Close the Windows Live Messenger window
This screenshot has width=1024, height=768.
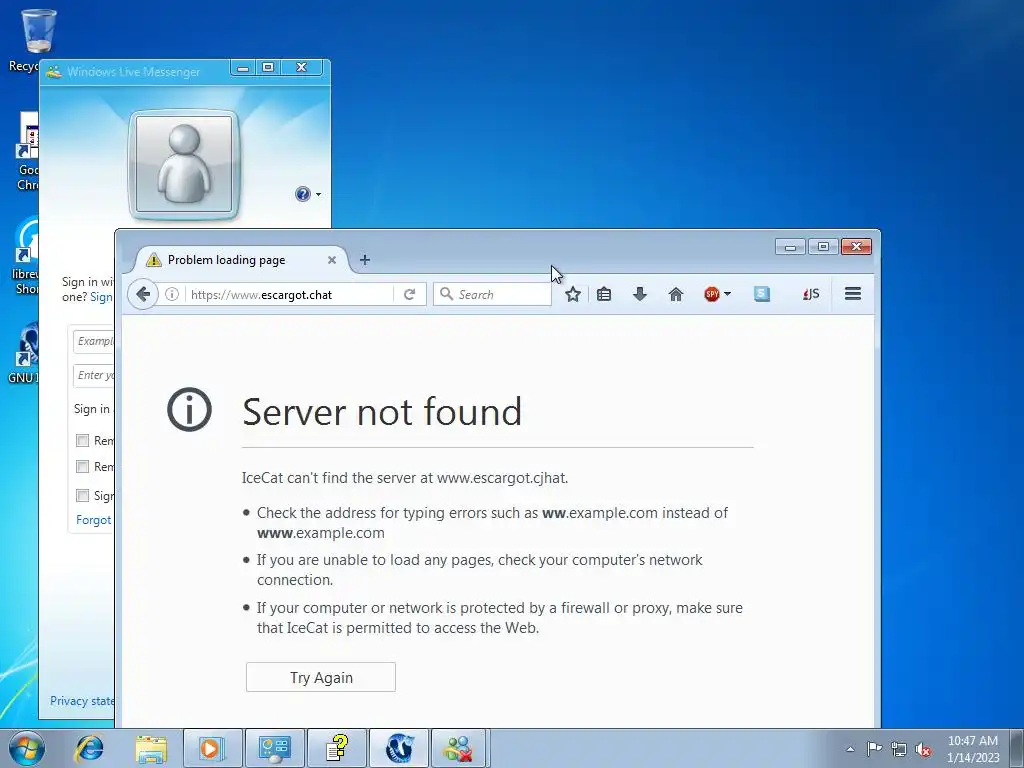coord(302,68)
